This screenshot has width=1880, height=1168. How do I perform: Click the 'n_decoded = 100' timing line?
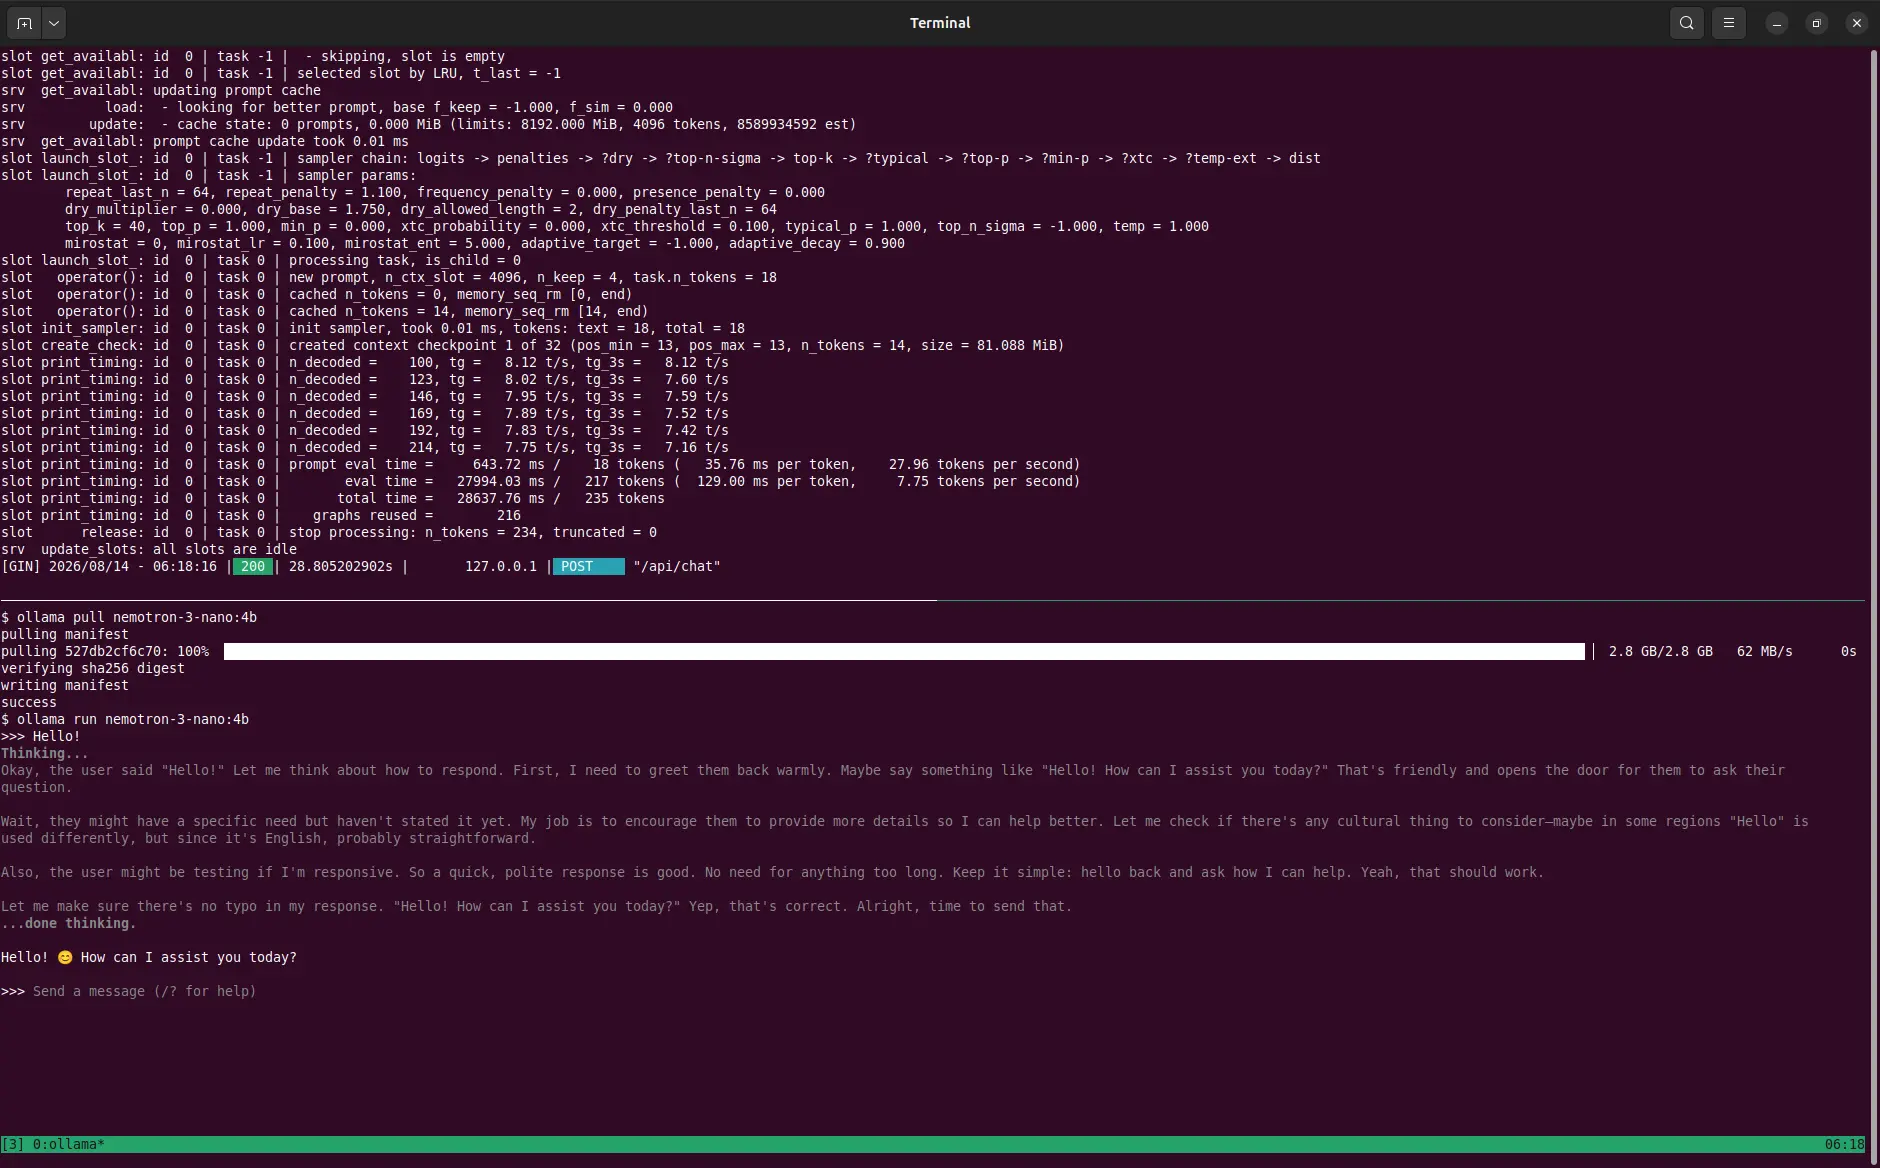(x=365, y=362)
